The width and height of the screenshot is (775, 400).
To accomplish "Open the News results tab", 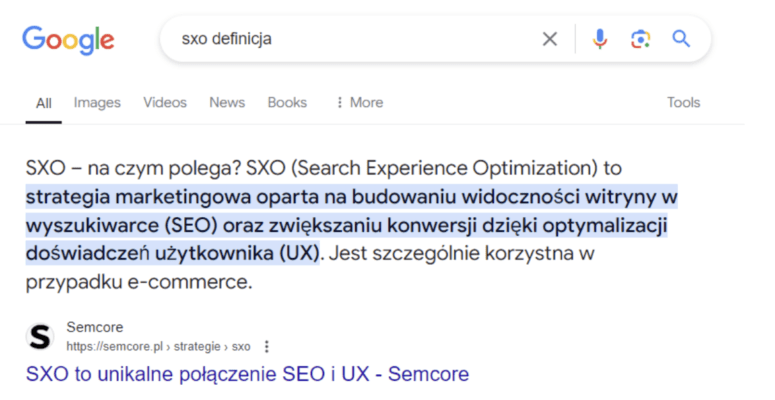I will [x=227, y=102].
